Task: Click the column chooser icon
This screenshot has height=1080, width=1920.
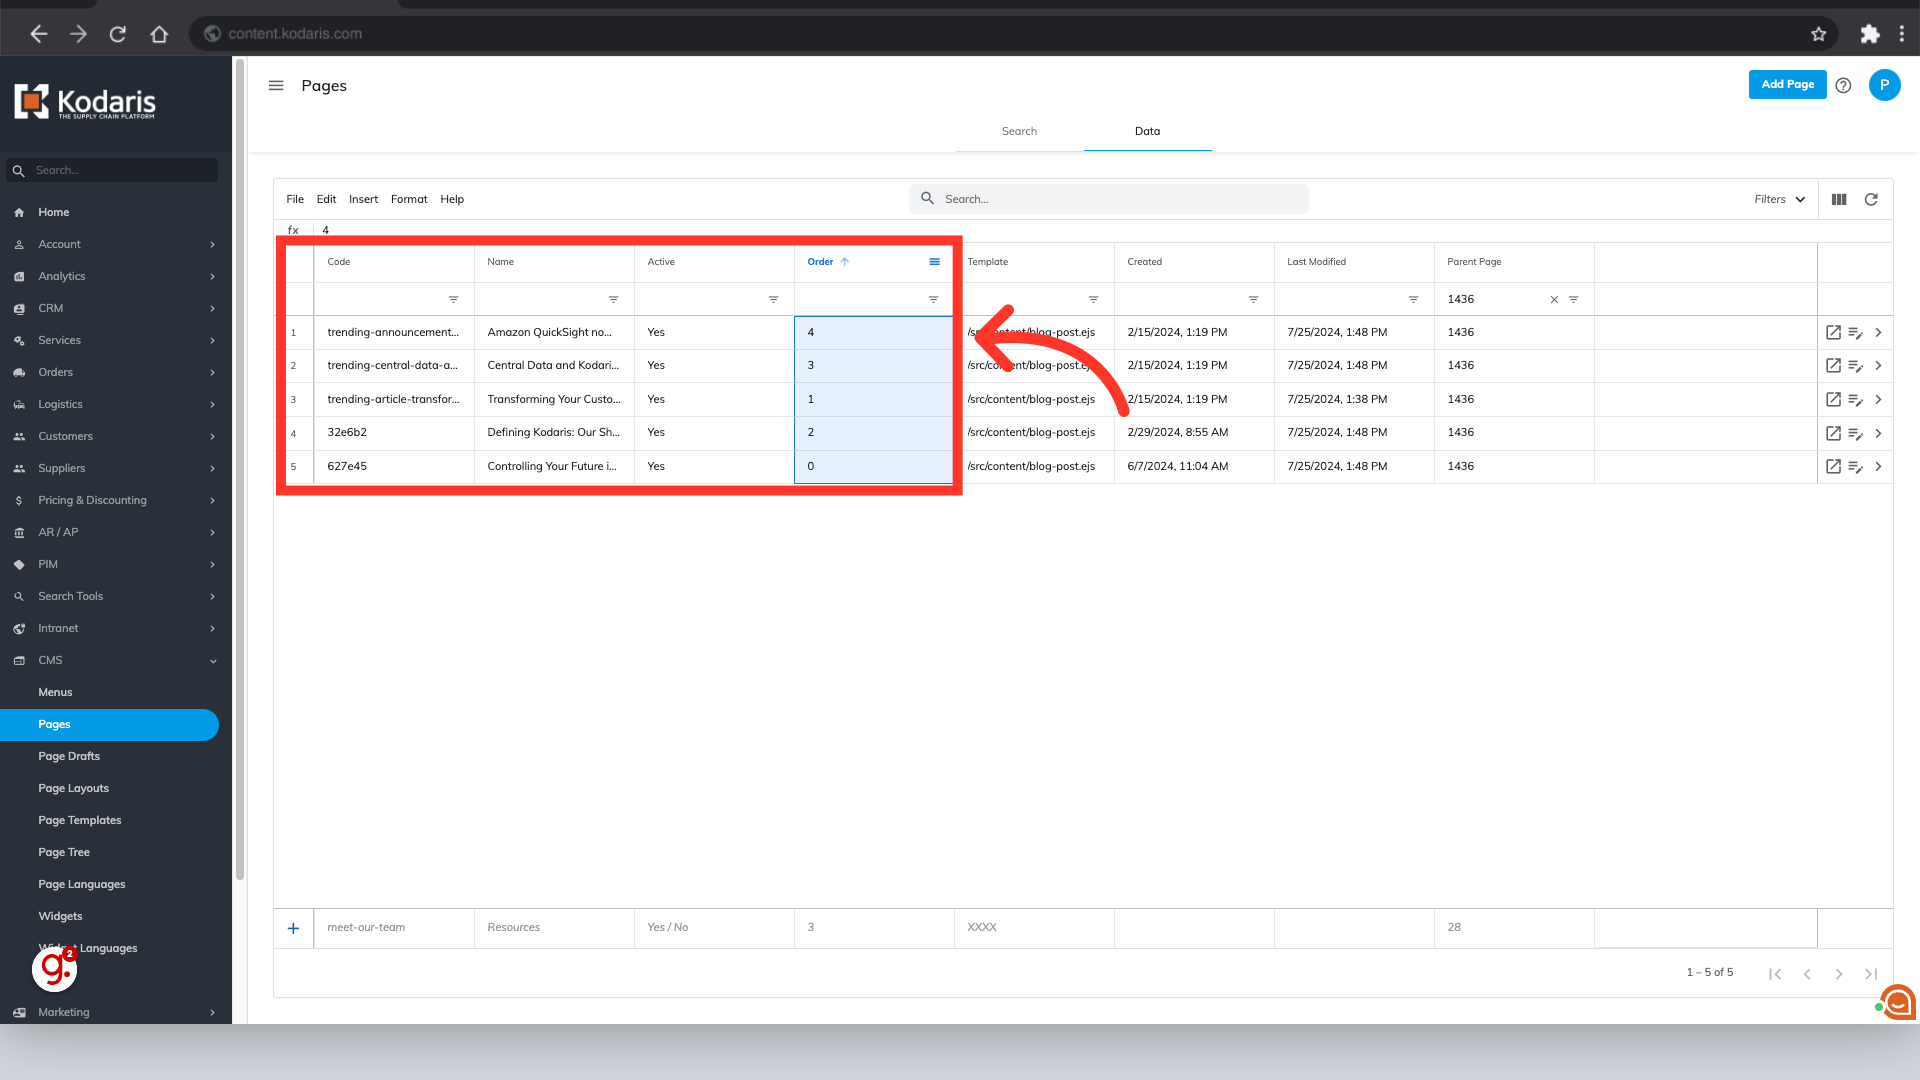Action: (x=1838, y=200)
